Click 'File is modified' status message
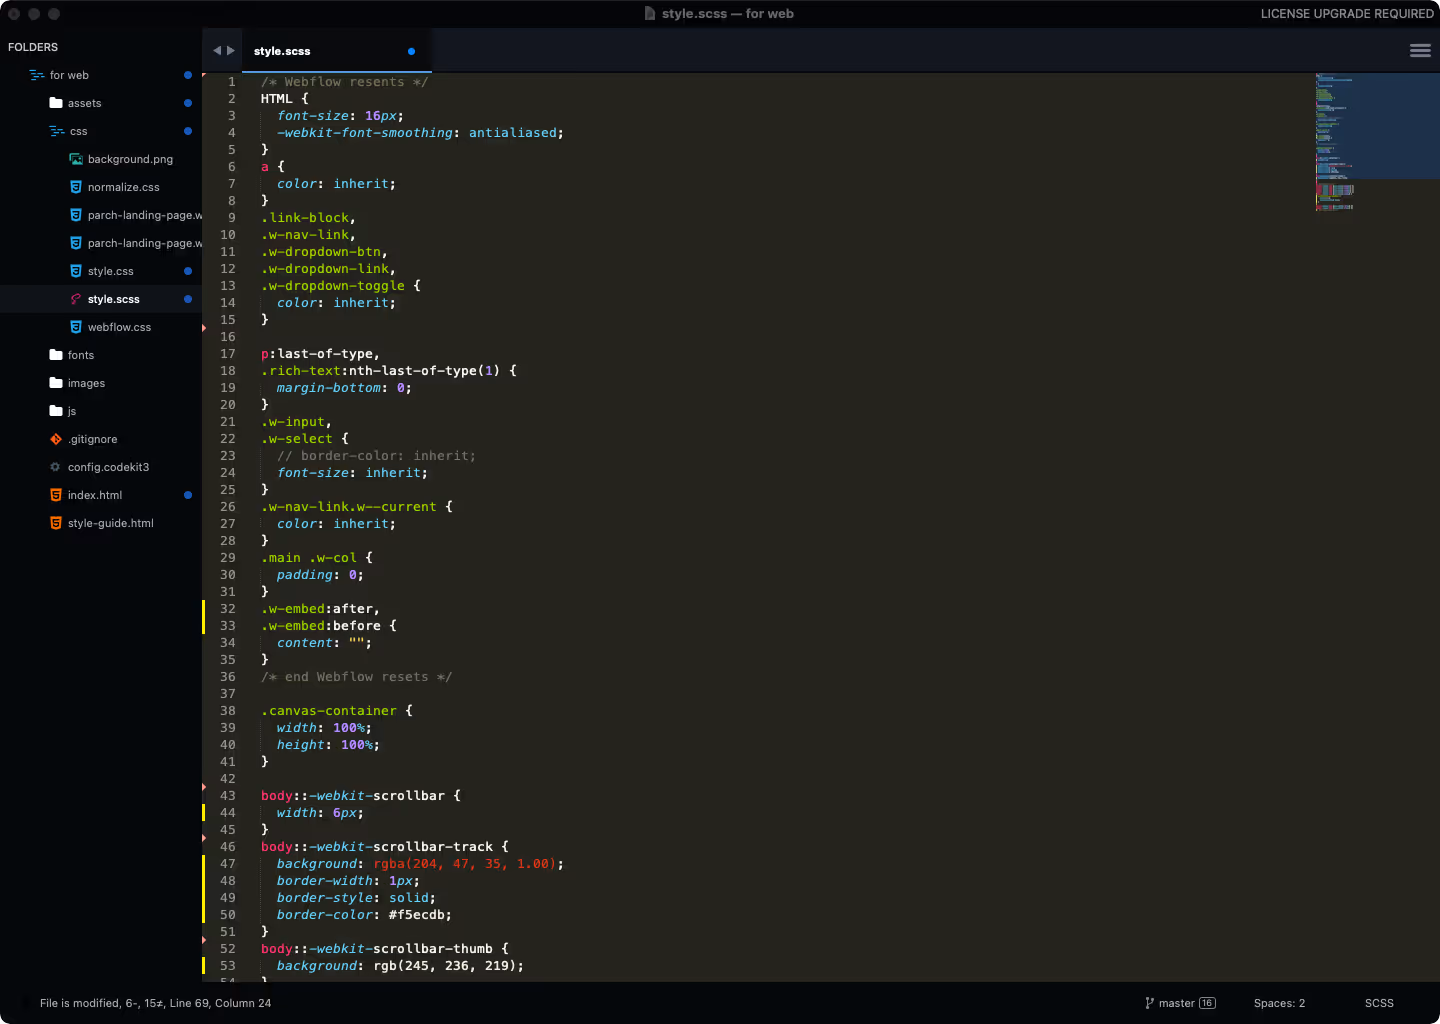This screenshot has height=1024, width=1440. 155,1003
